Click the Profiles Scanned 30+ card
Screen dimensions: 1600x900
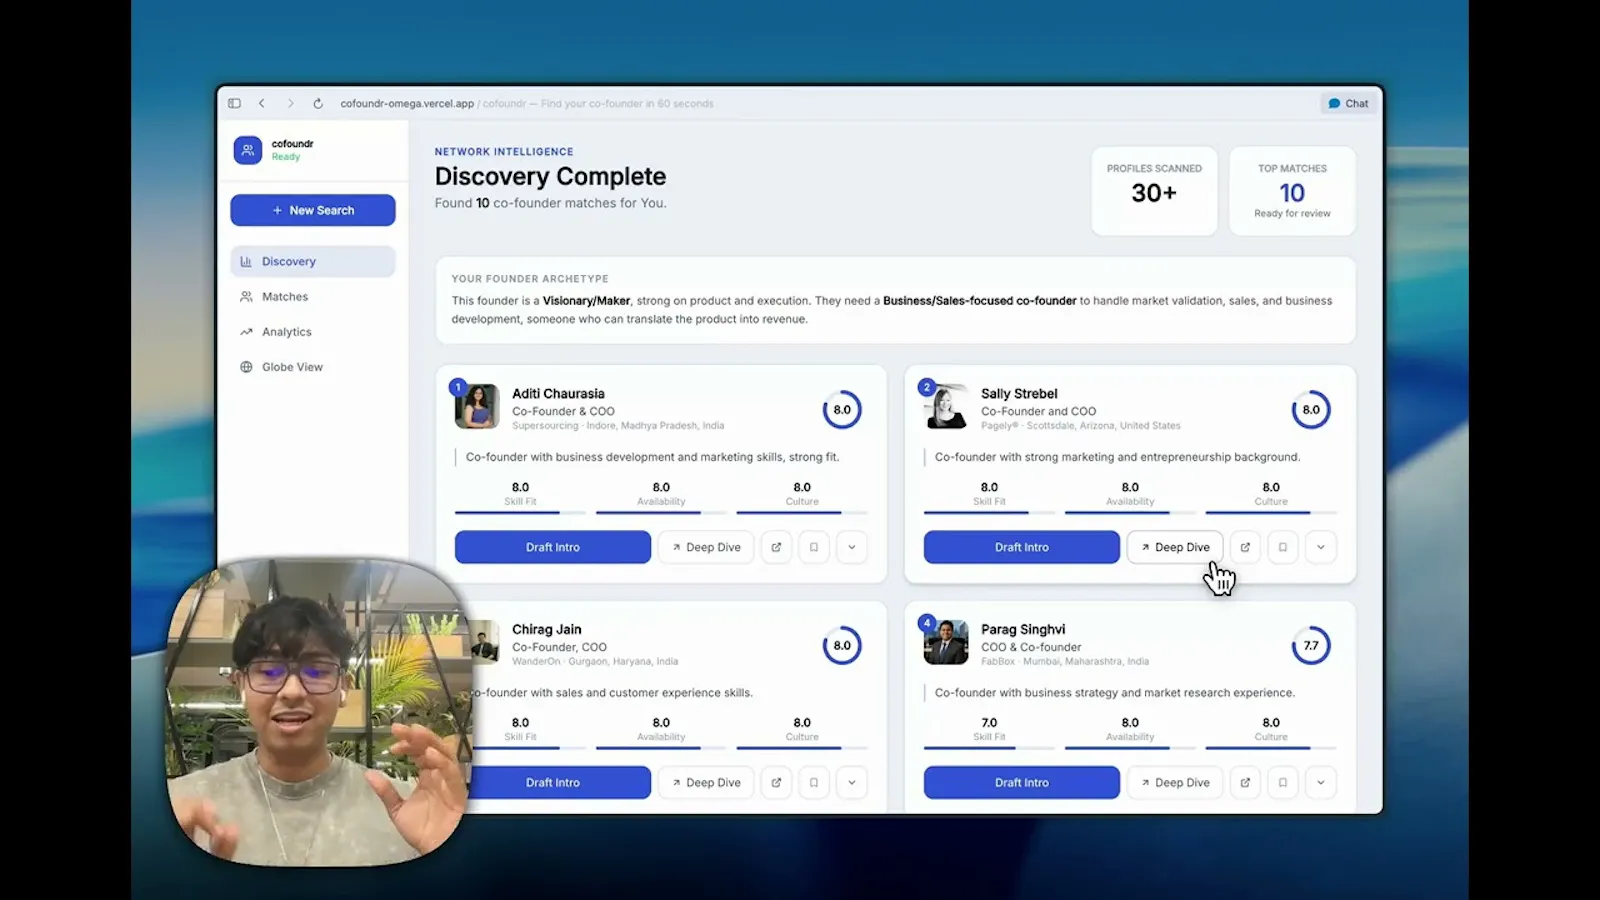tap(1154, 191)
